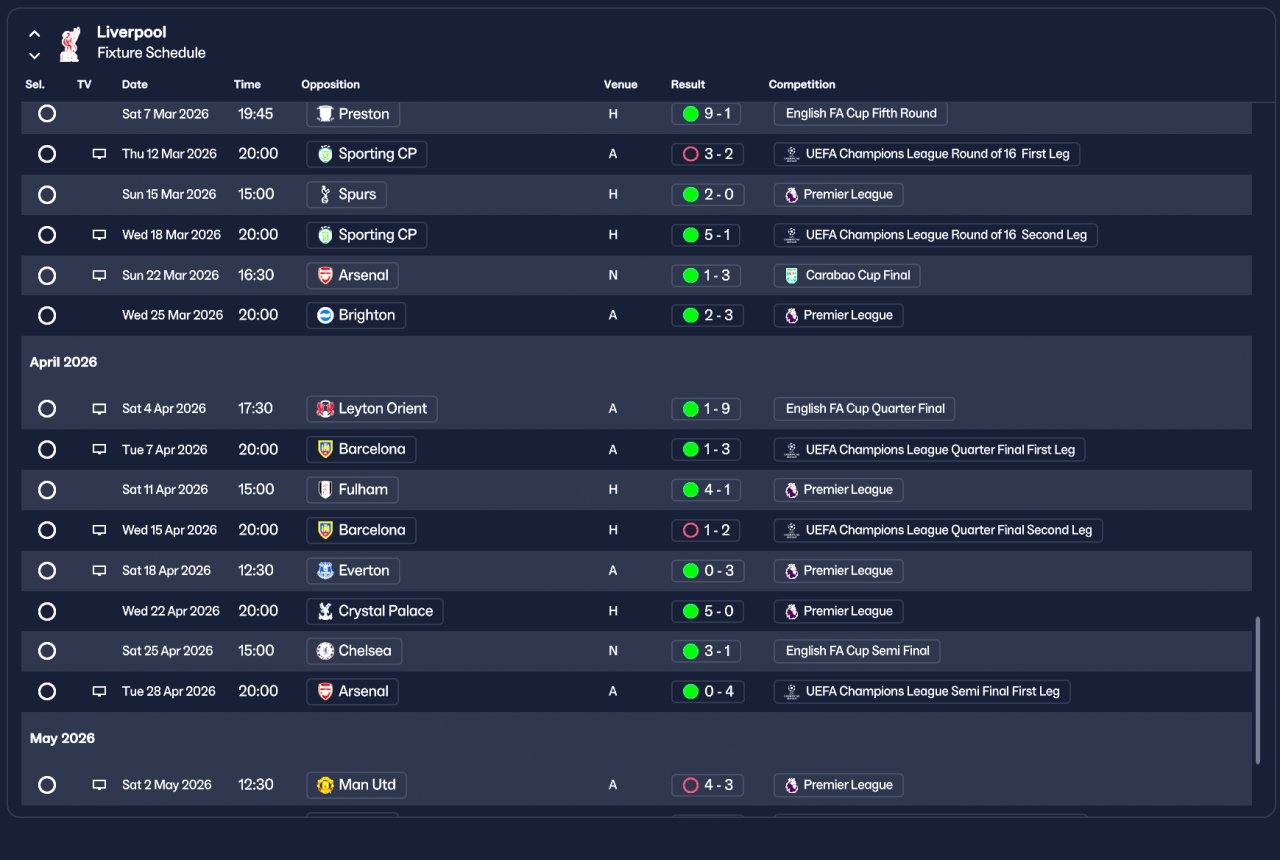Sort by the Competition column header

802,85
